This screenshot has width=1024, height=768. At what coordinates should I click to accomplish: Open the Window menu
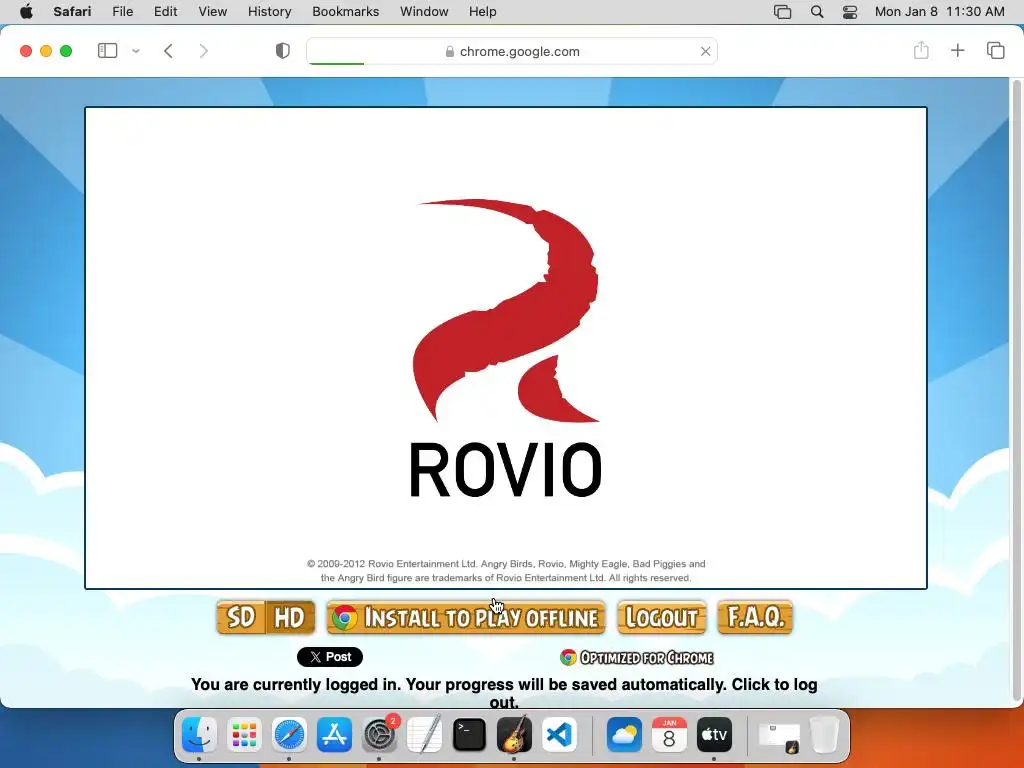tap(424, 11)
